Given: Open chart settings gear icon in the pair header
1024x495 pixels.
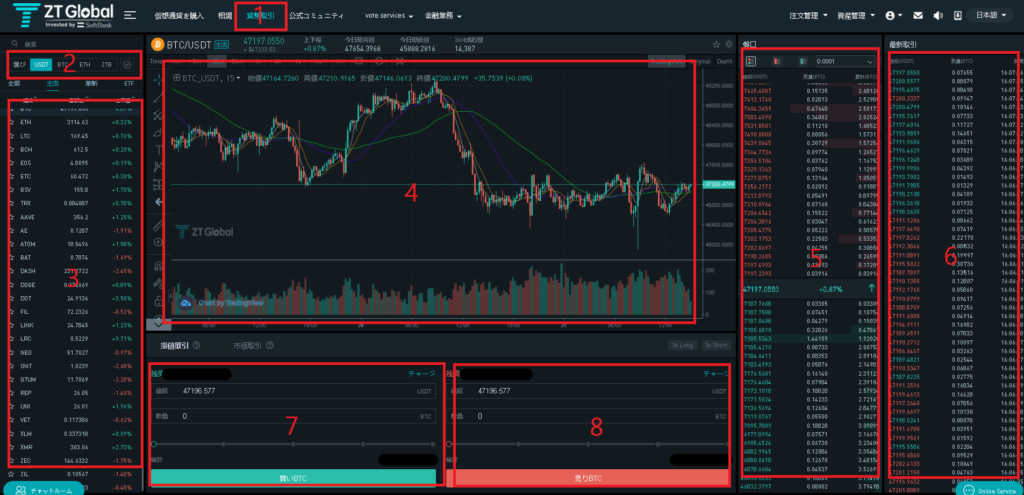Looking at the screenshot, I should click(x=729, y=44).
